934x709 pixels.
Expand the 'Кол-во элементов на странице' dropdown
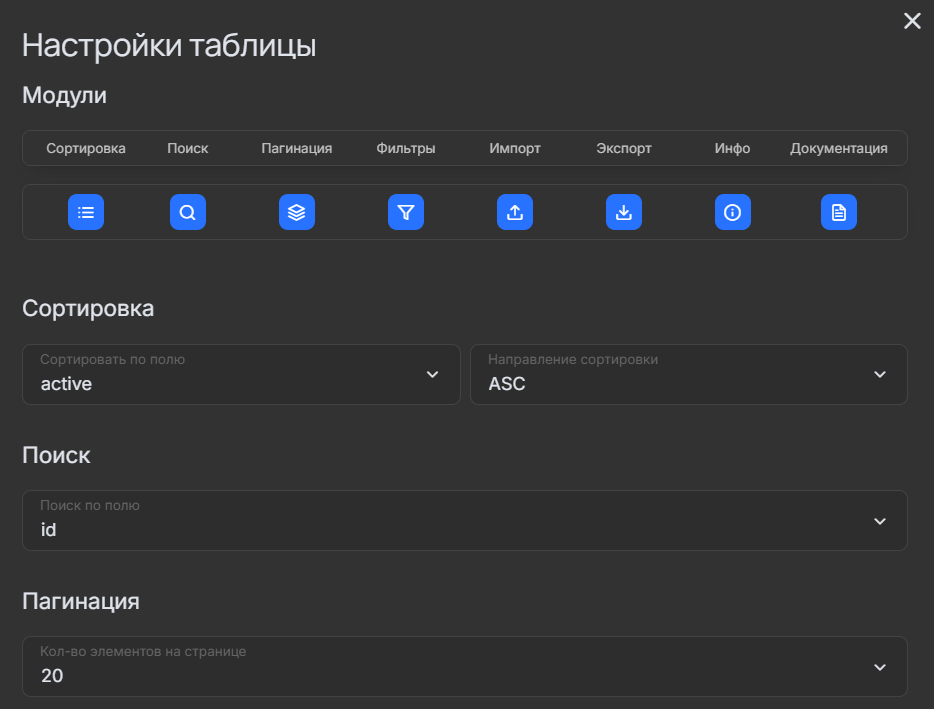pyautogui.click(x=464, y=667)
